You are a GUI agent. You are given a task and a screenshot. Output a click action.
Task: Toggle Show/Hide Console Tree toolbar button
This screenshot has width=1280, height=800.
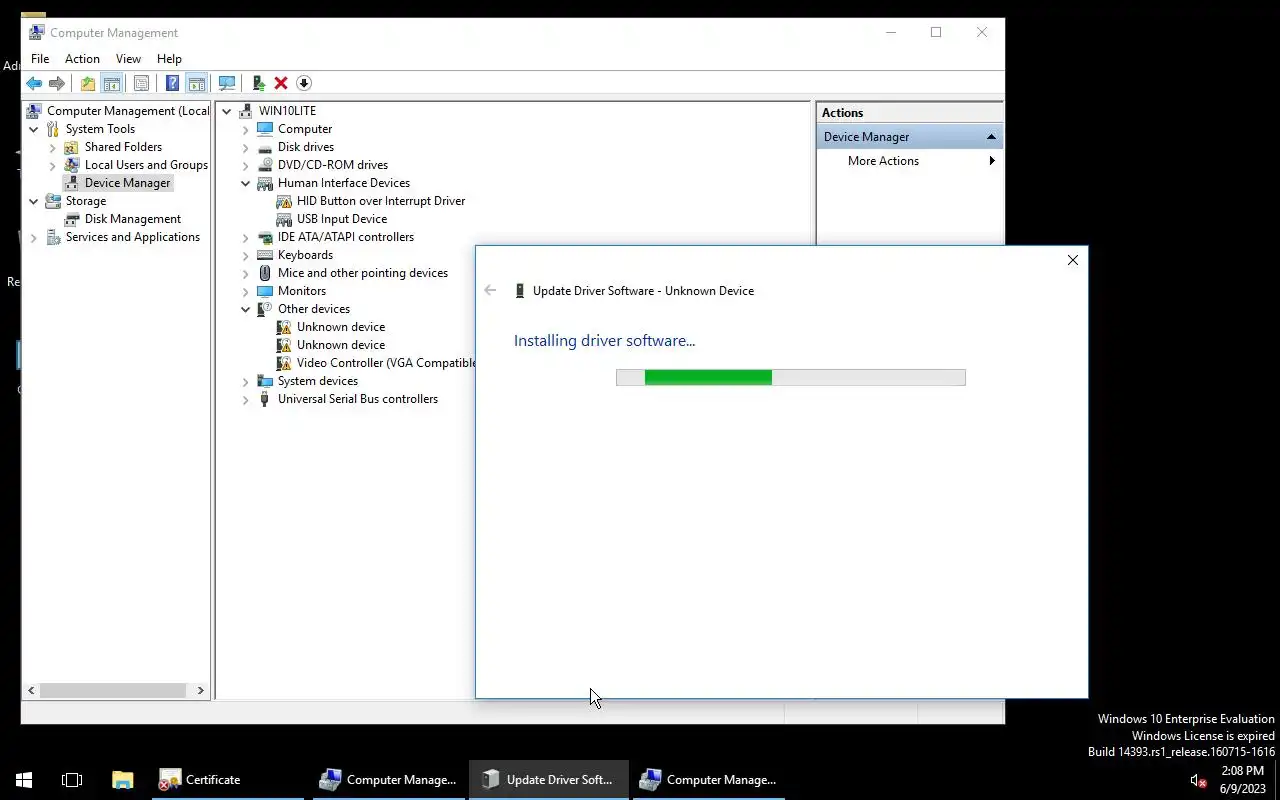point(112,84)
